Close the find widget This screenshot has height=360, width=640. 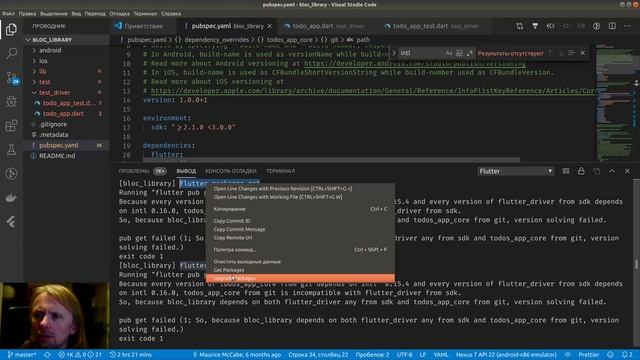coord(583,53)
